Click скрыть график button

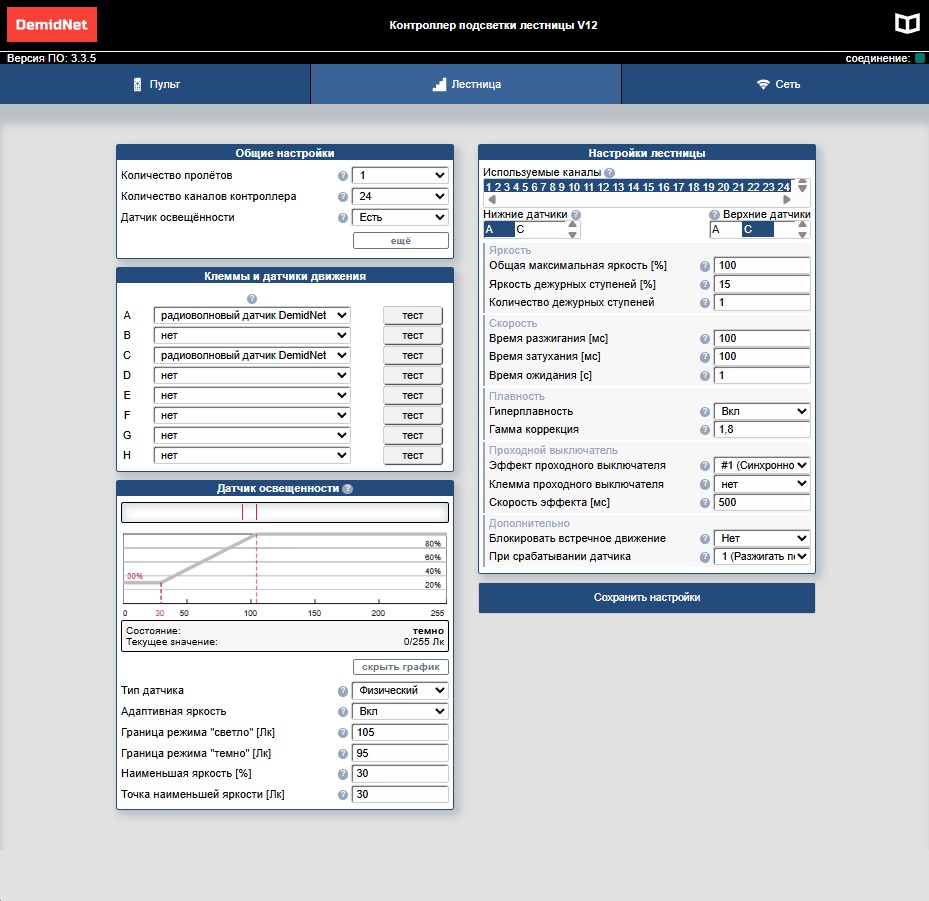point(400,667)
